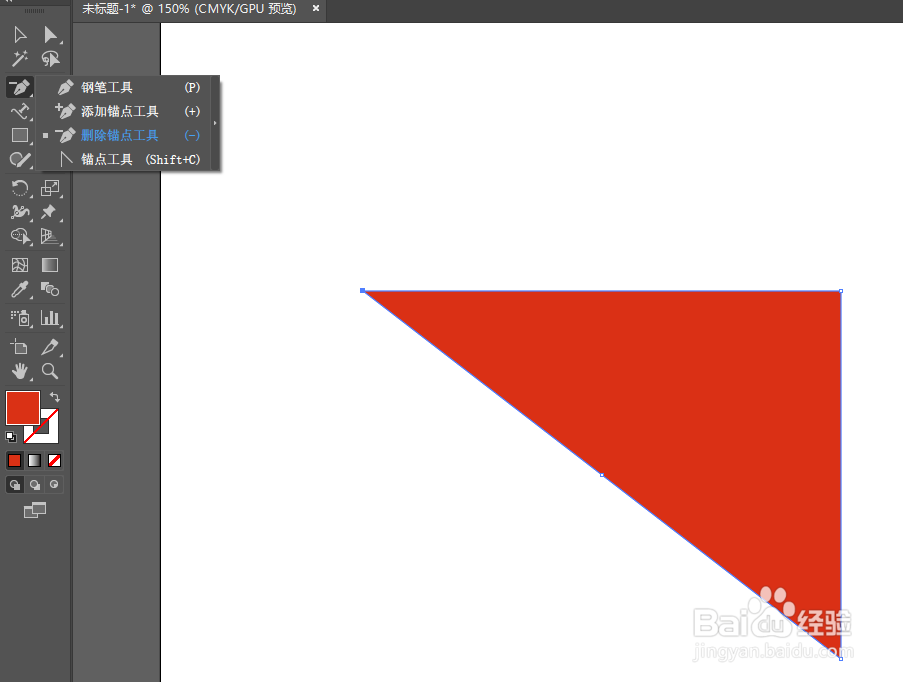The image size is (903, 682).
Task: Select the Hand tool
Action: point(20,371)
